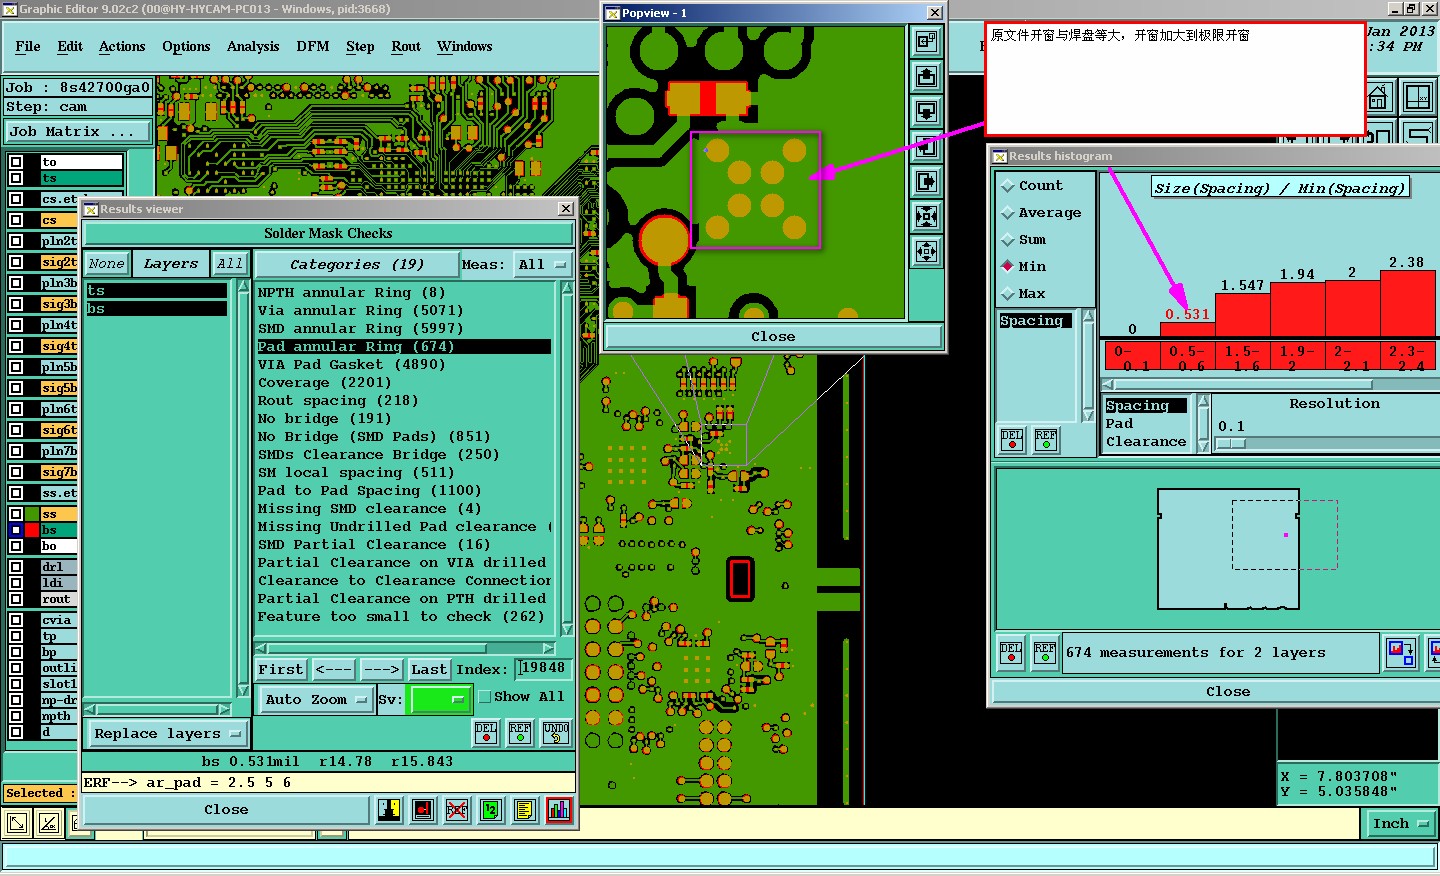This screenshot has height=876, width=1440.
Task: Click Close in Results histogram window
Action: click(x=1228, y=692)
